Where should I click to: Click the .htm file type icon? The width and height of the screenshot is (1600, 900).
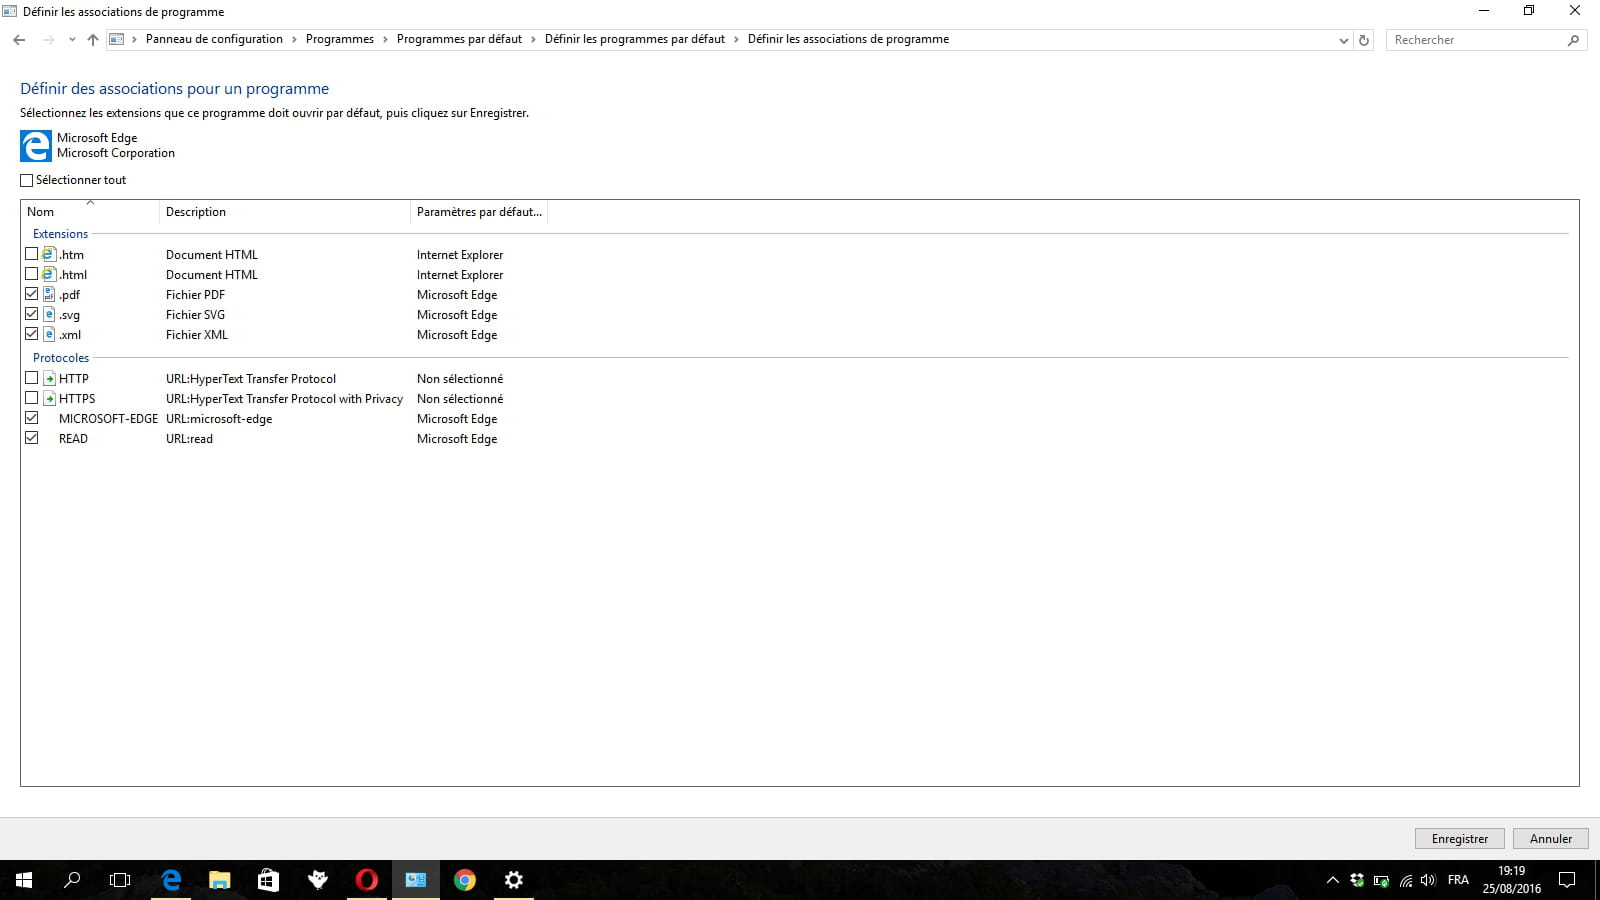point(49,254)
